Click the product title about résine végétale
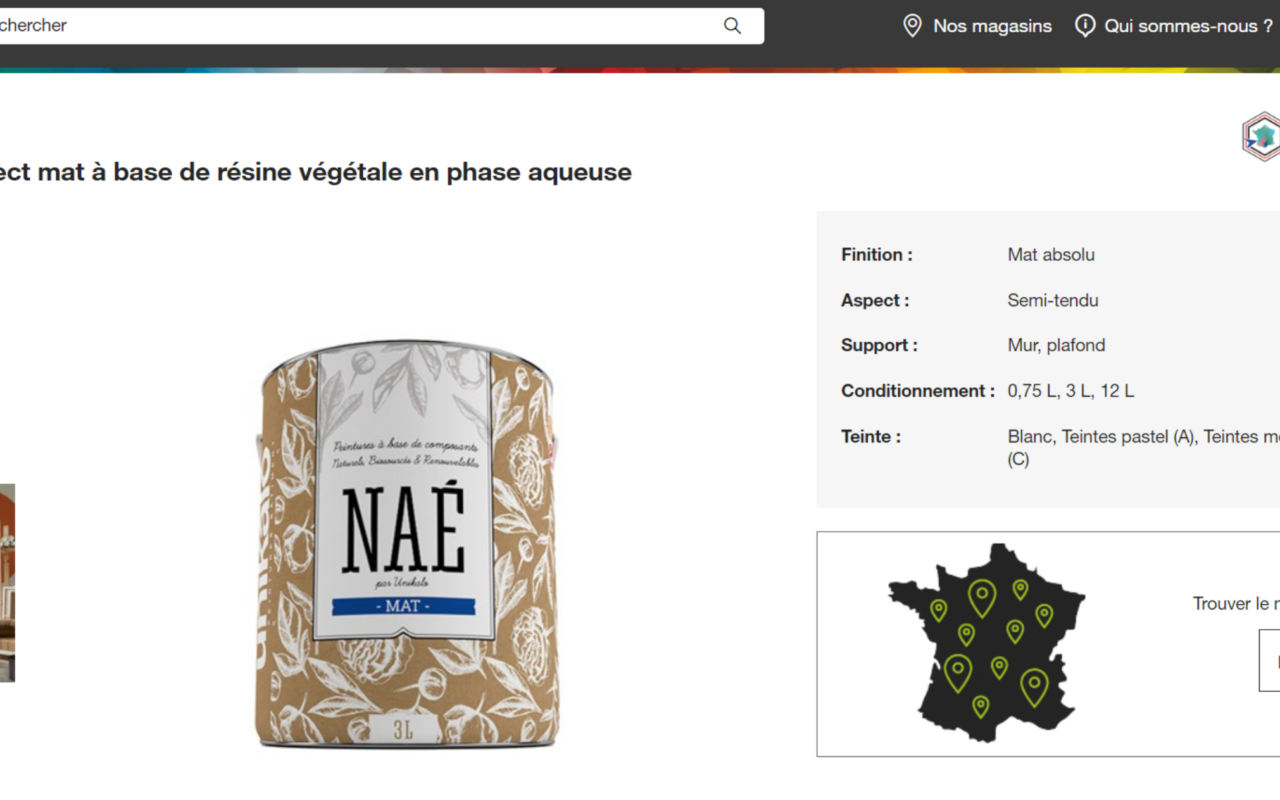The width and height of the screenshot is (1280, 800). point(316,172)
